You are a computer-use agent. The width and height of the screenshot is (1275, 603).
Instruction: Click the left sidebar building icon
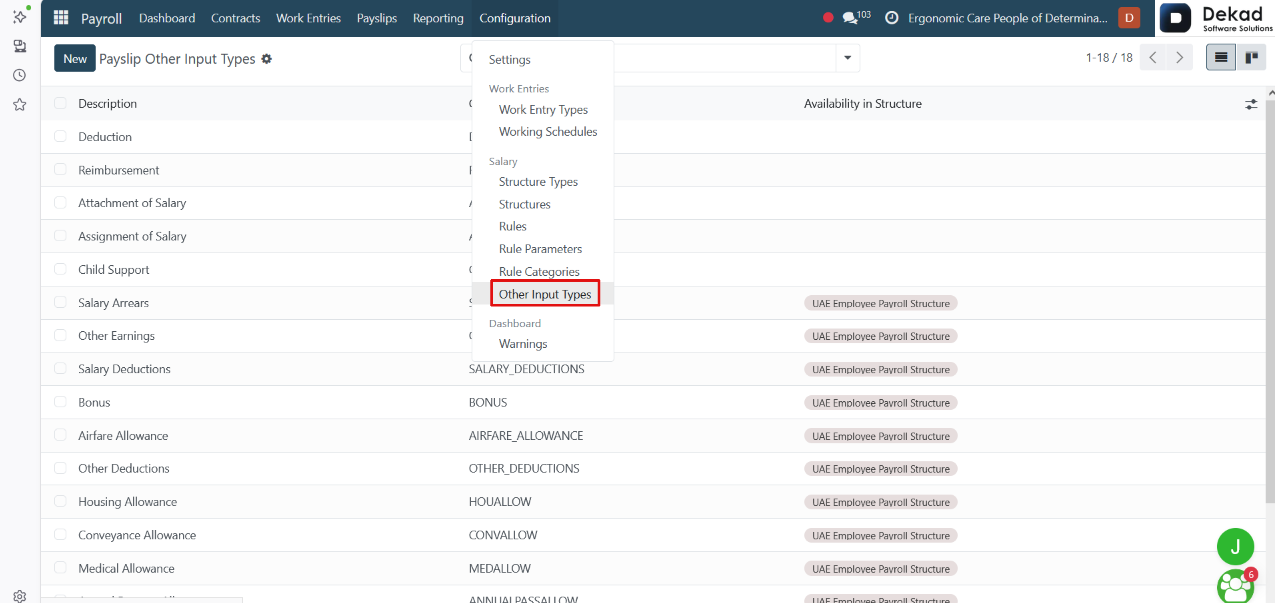point(19,46)
